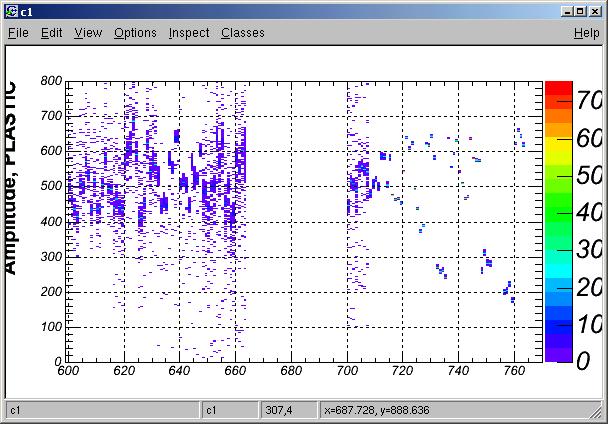Image resolution: width=608 pixels, height=424 pixels.
Task: Click the violet bottom of color palette
Action: coord(559,355)
